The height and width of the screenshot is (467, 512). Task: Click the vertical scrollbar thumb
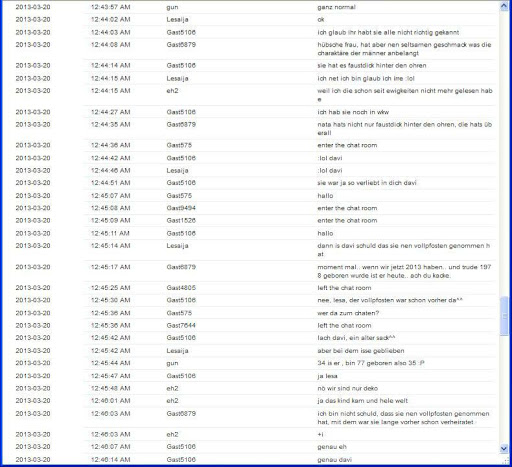504,316
